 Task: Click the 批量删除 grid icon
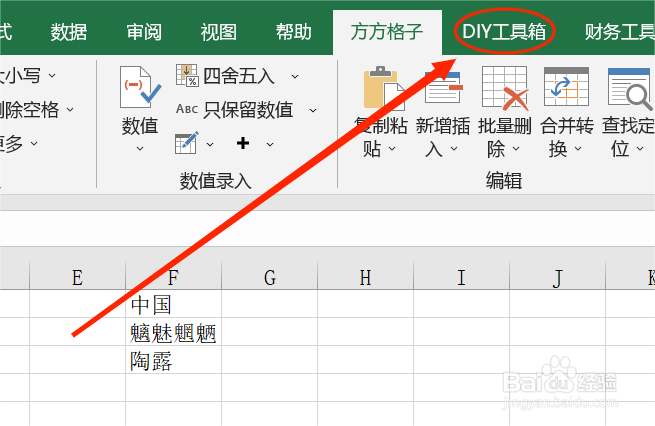(x=505, y=88)
